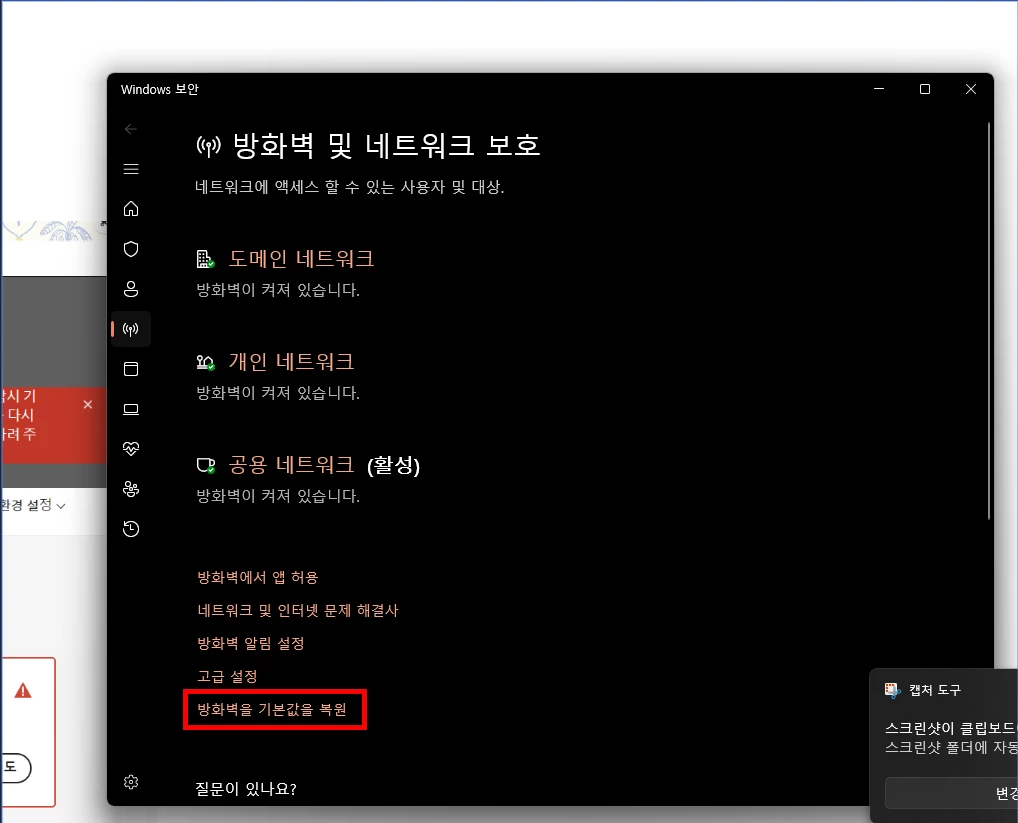Click the public network icon

pyautogui.click(x=205, y=465)
